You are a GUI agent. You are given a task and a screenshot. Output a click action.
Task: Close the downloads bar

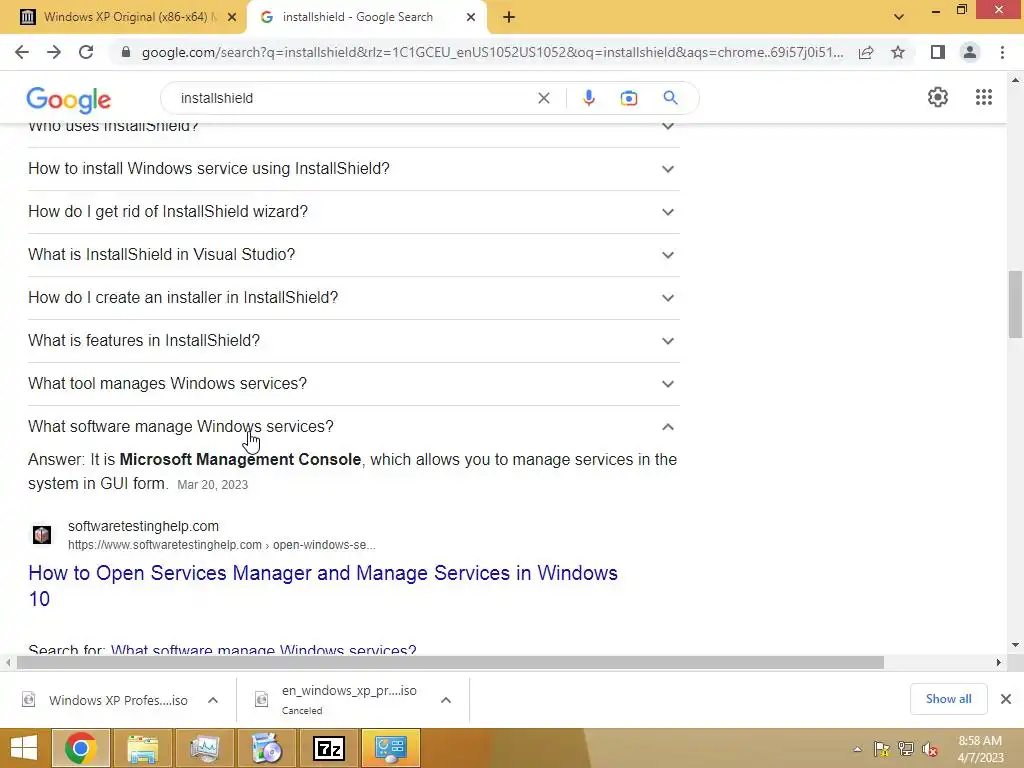(x=1006, y=699)
